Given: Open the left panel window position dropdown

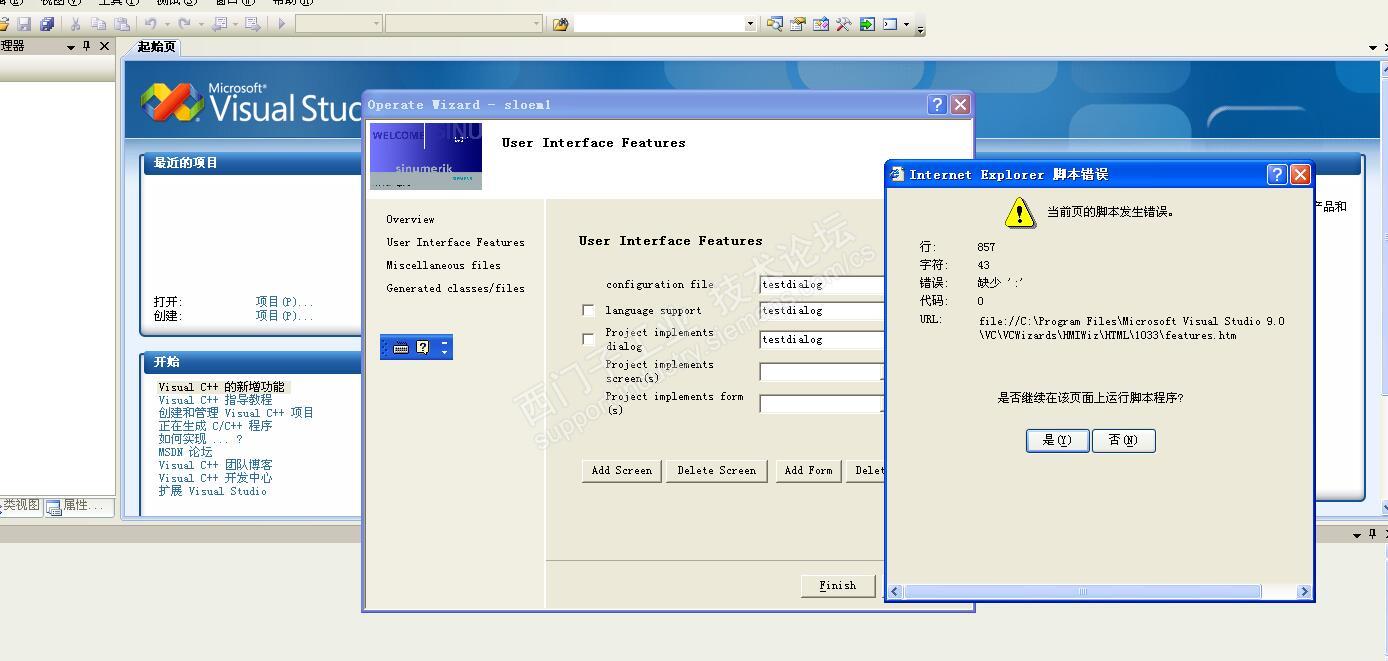Looking at the screenshot, I should click(x=71, y=47).
